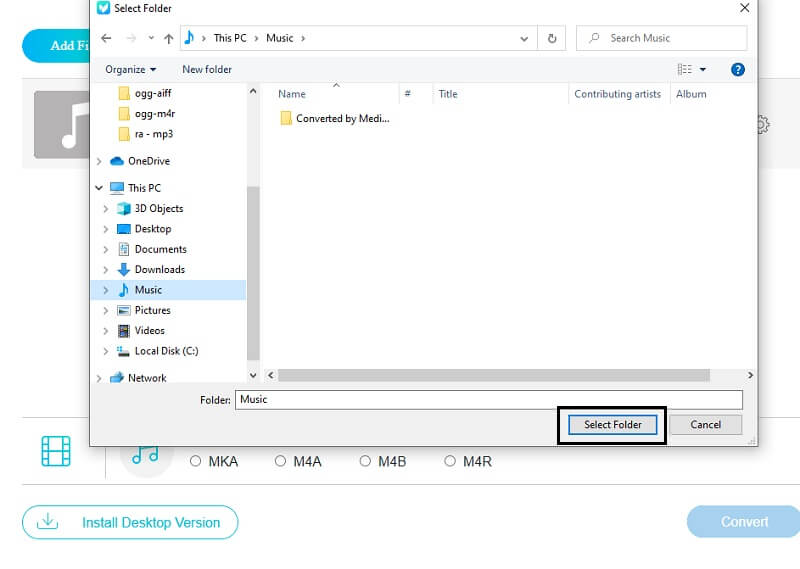Viewport: 800px width, 569px height.
Task: Click the Back navigation arrow
Action: (107, 38)
